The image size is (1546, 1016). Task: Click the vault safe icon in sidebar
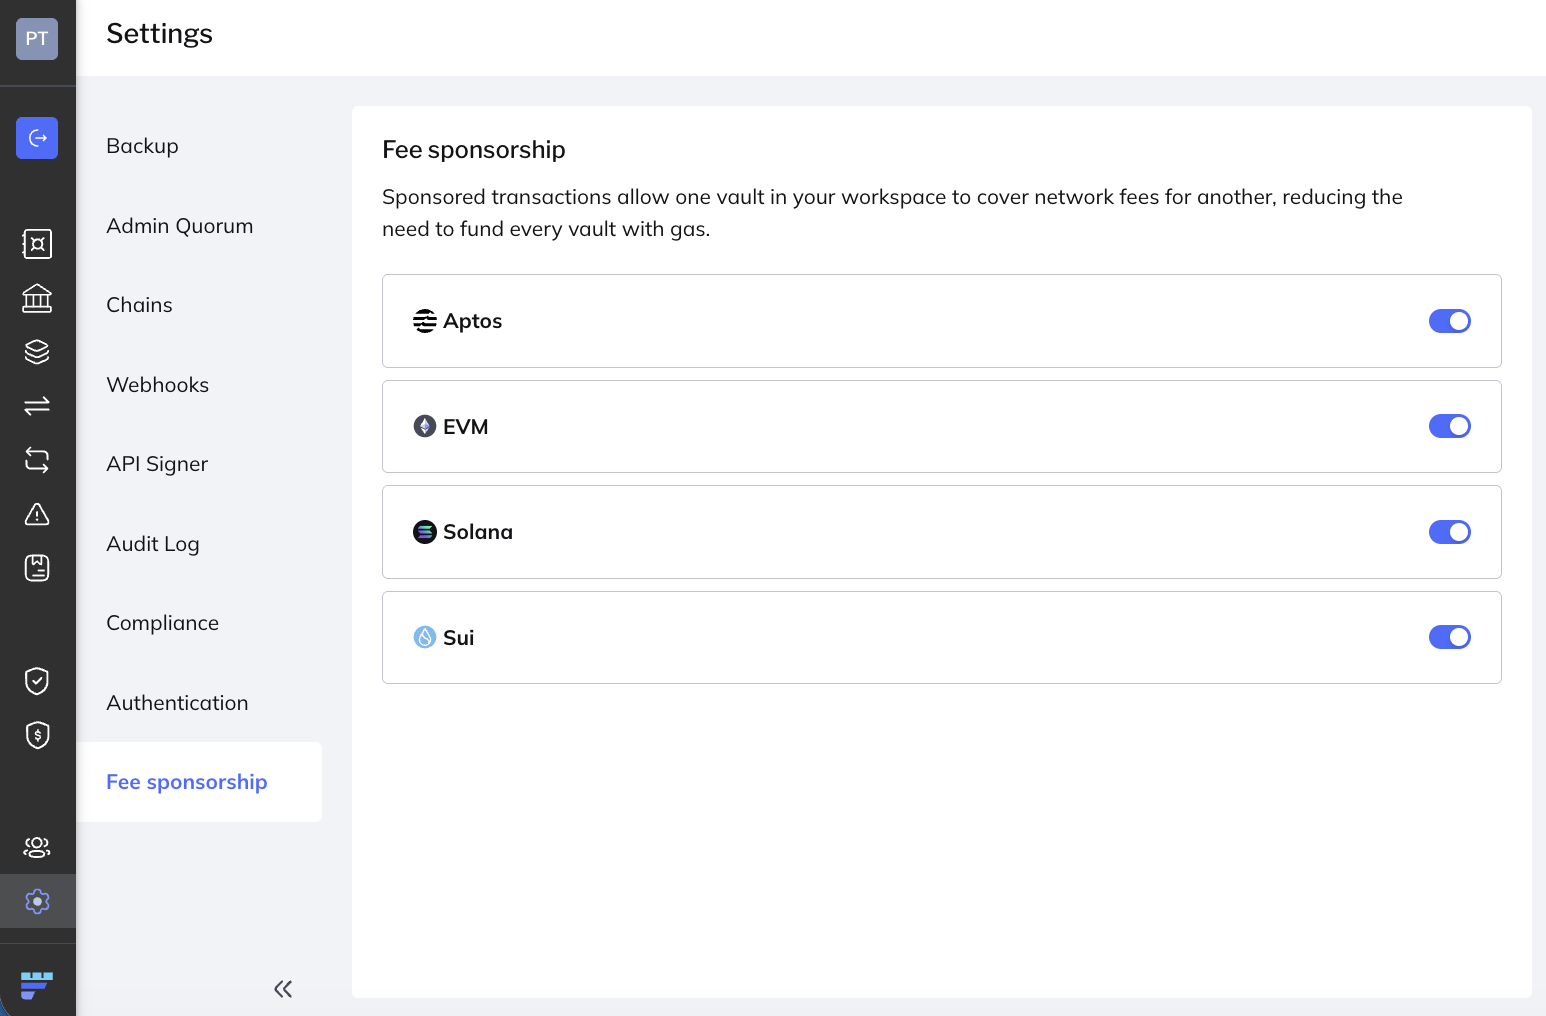37,244
